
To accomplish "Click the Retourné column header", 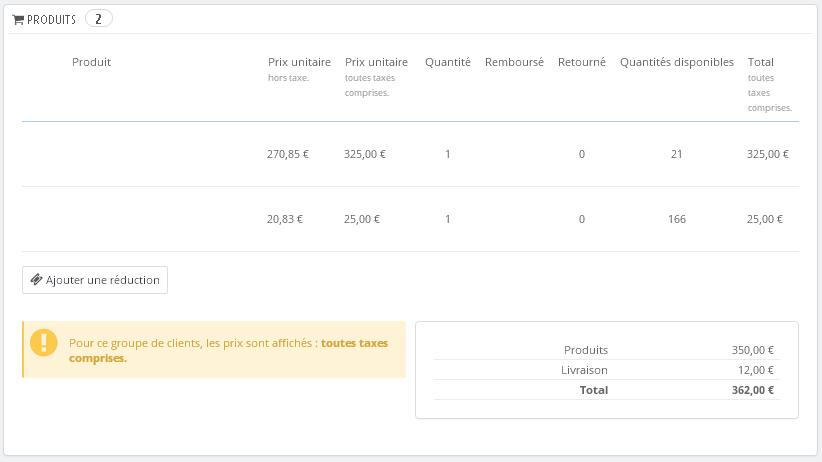I will click(581, 62).
